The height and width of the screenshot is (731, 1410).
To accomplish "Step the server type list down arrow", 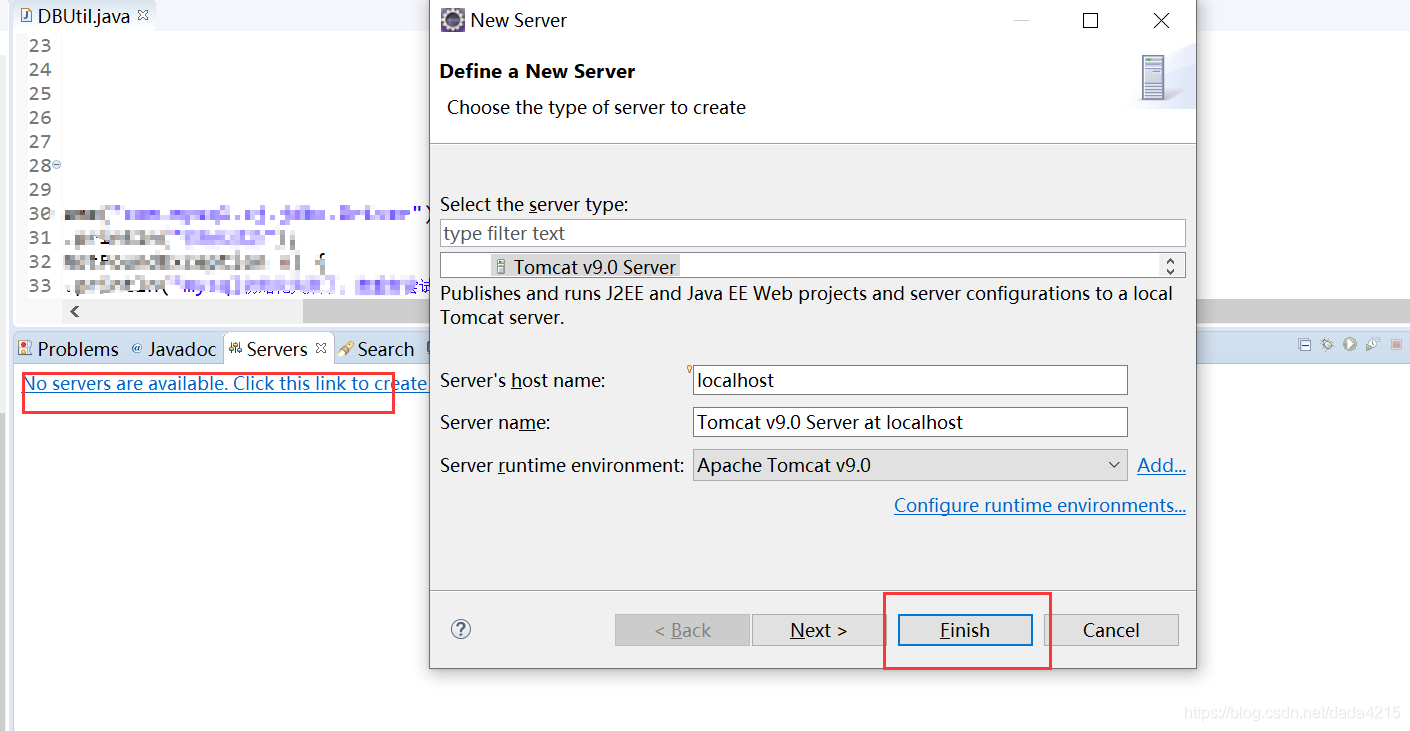I will click(1170, 270).
